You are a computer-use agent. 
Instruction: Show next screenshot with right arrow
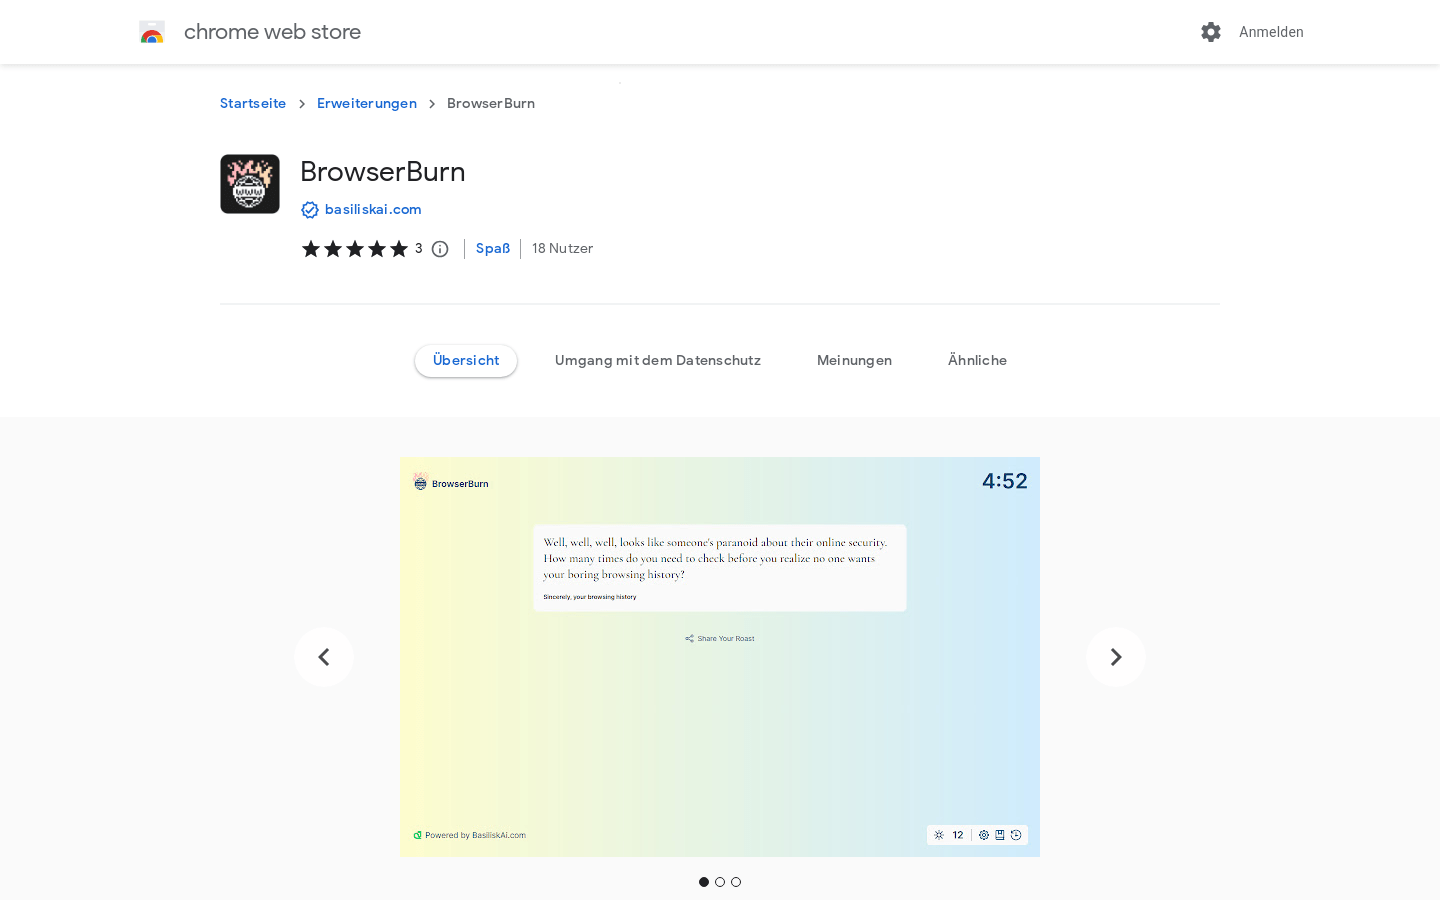[1116, 657]
